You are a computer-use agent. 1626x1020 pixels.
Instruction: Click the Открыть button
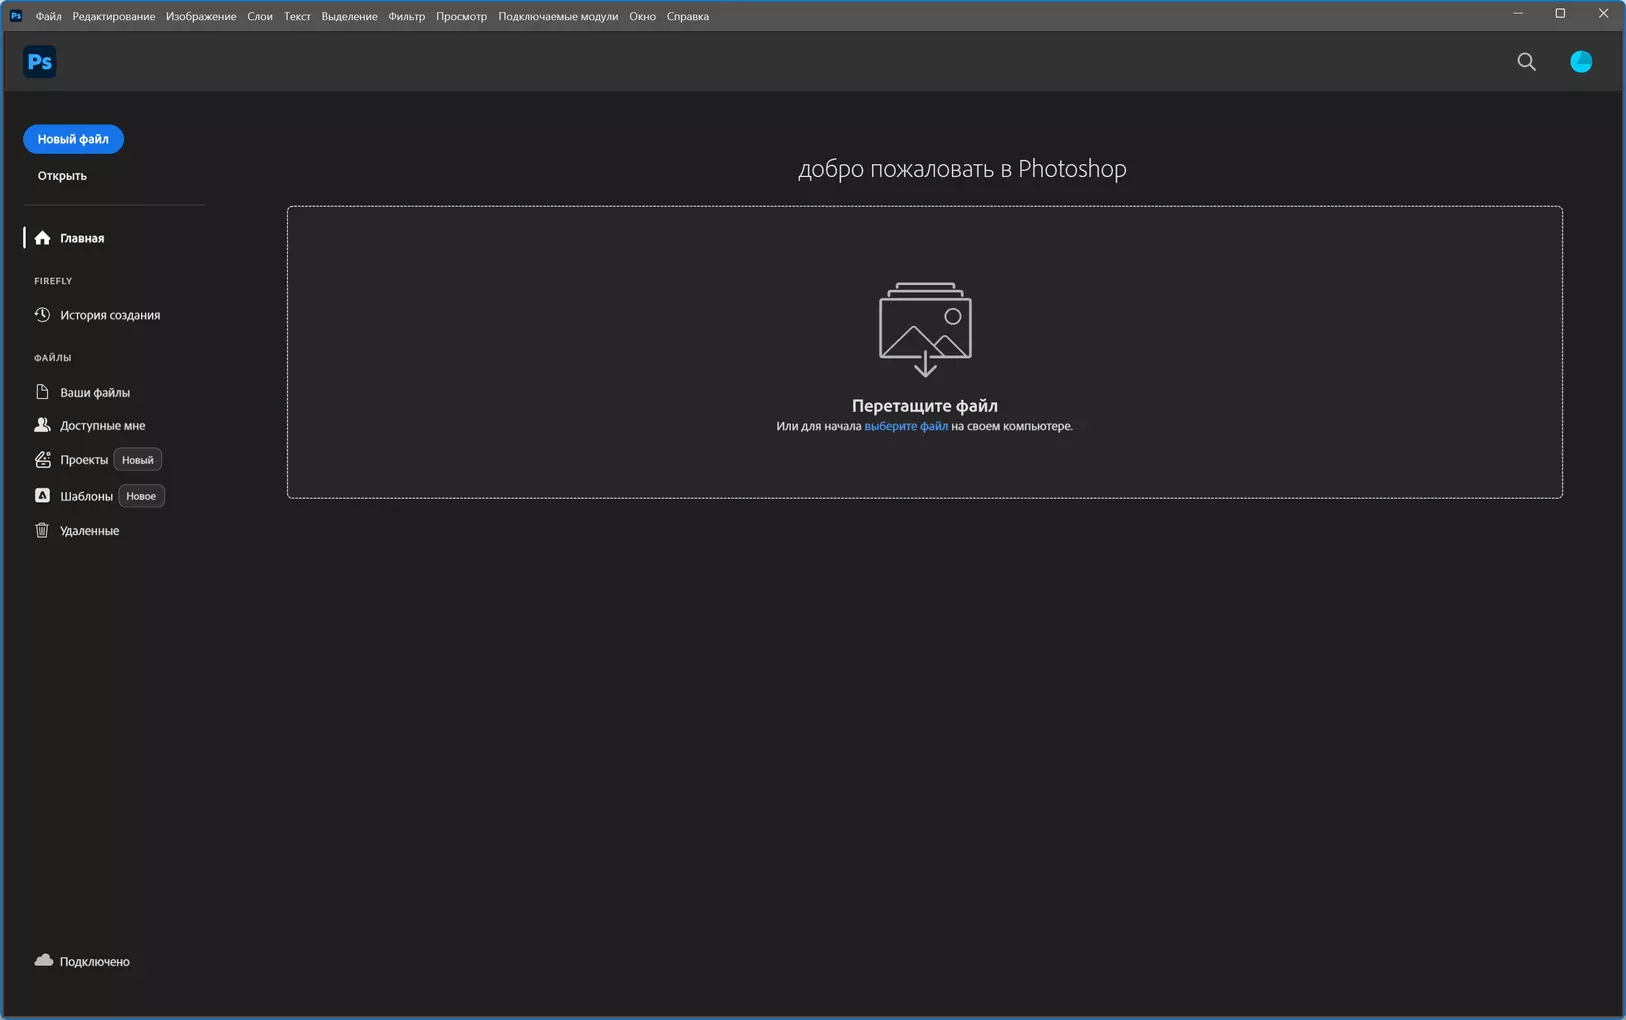62,176
